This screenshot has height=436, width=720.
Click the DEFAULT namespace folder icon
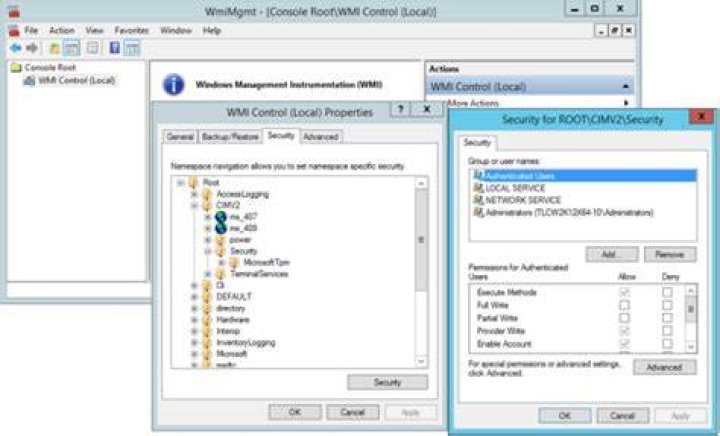click(207, 296)
